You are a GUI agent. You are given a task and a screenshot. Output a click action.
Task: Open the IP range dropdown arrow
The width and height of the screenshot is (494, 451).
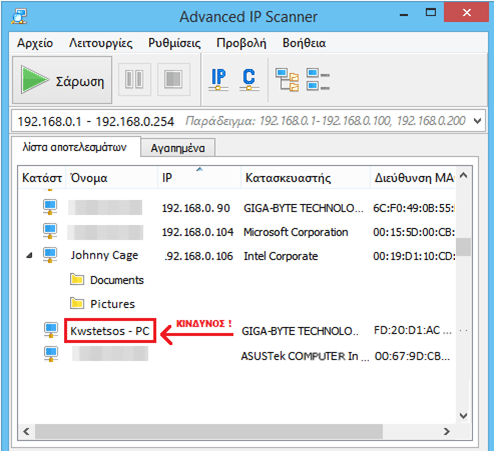(477, 121)
